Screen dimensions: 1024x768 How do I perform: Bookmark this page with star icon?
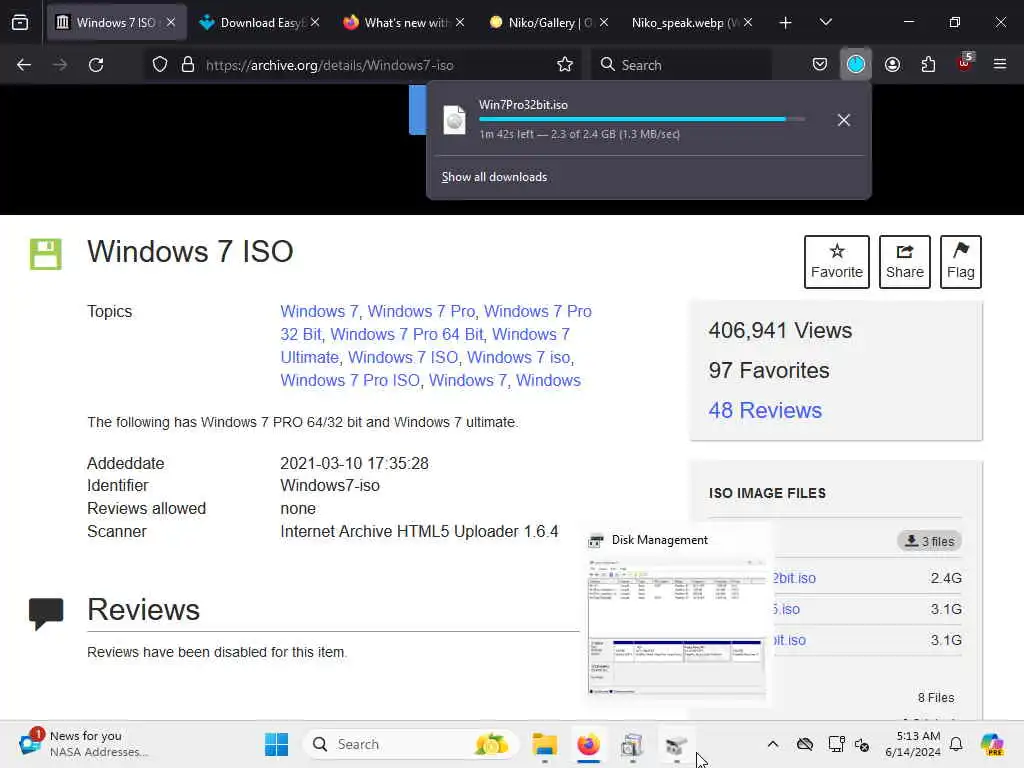click(565, 65)
